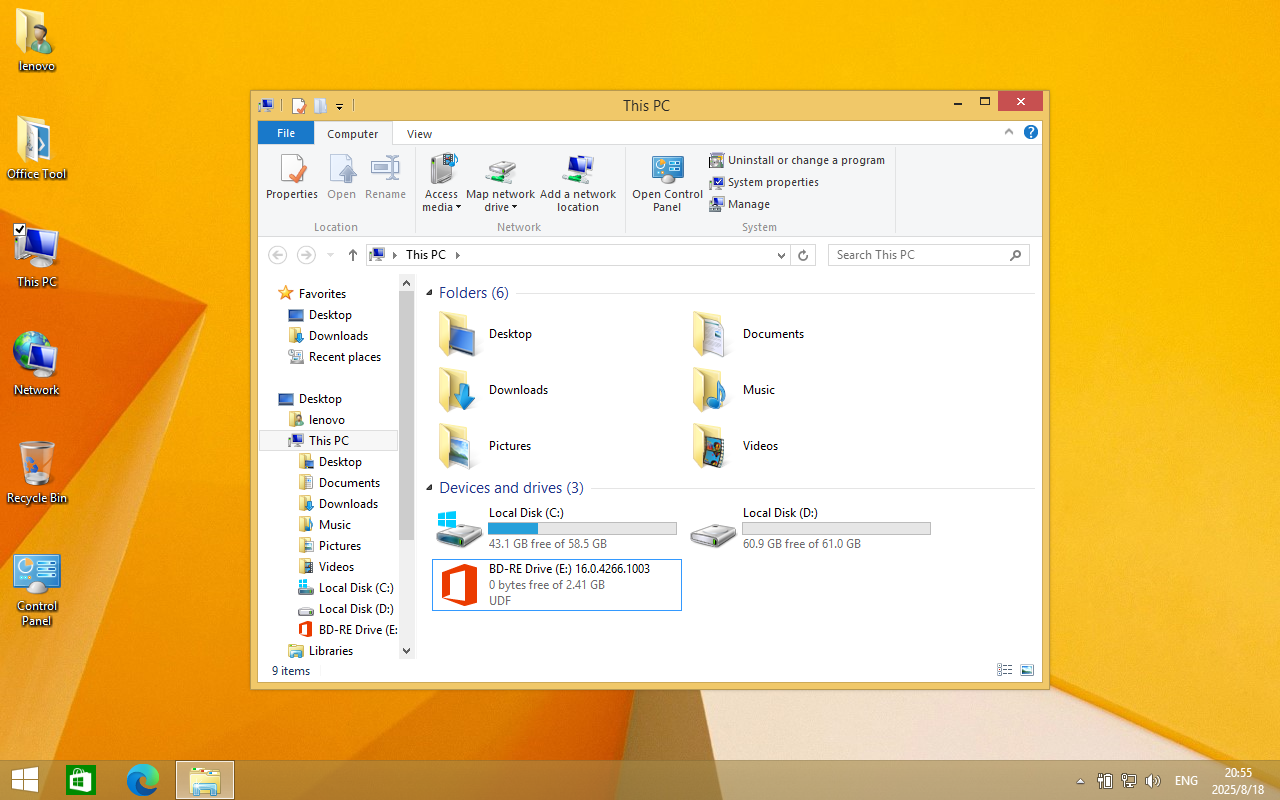Click Add a network location icon

[578, 170]
